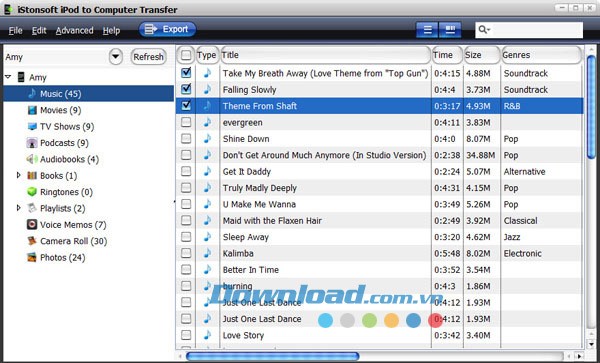Sort by the Title column header
Screen dimensions: 600x363
(325, 55)
